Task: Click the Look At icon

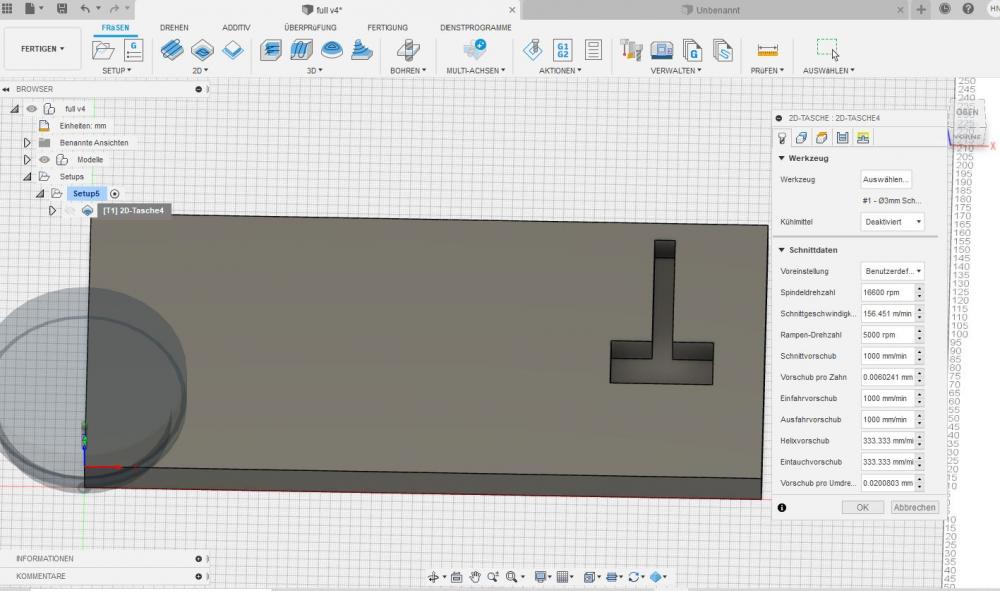Action: click(x=456, y=577)
